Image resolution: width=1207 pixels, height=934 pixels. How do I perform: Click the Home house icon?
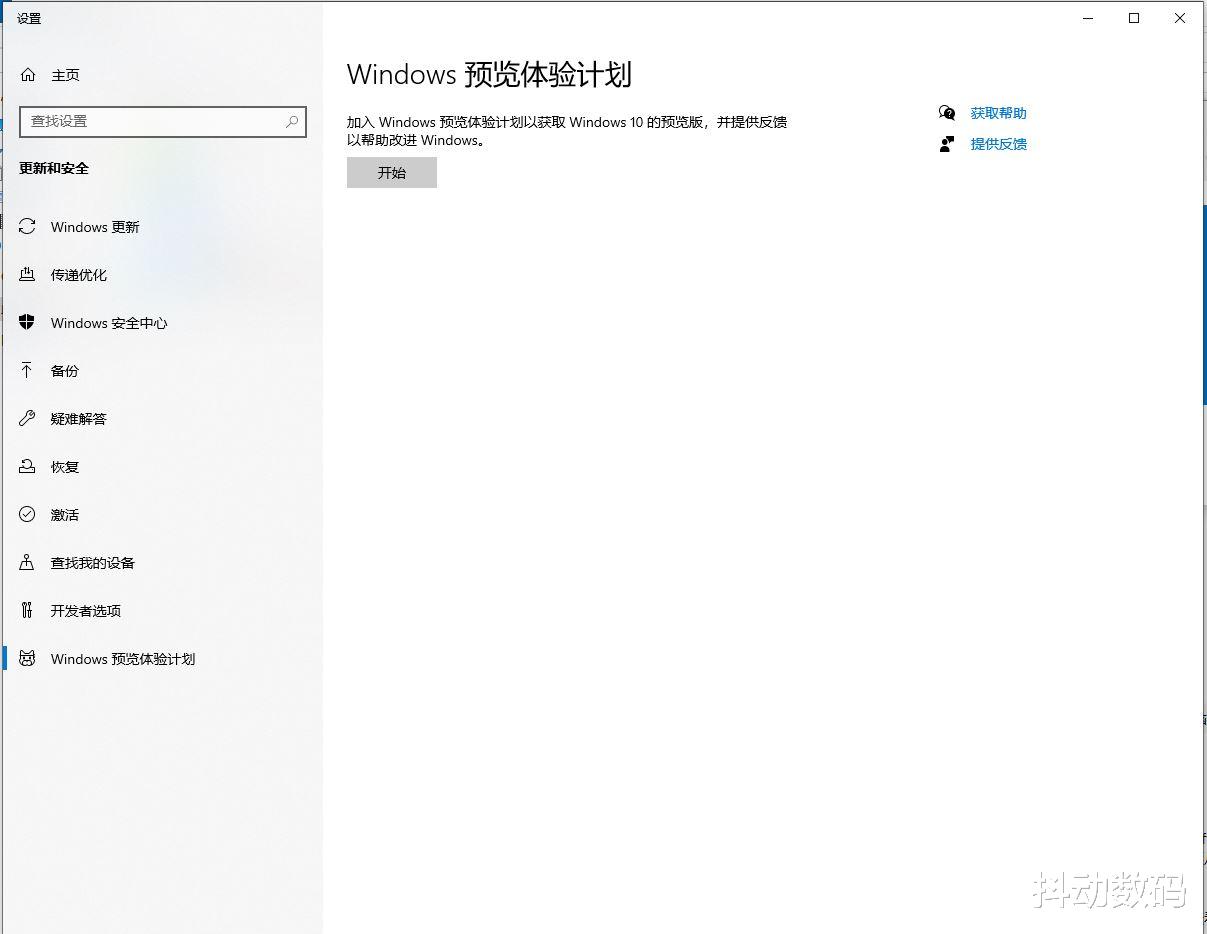tap(28, 75)
